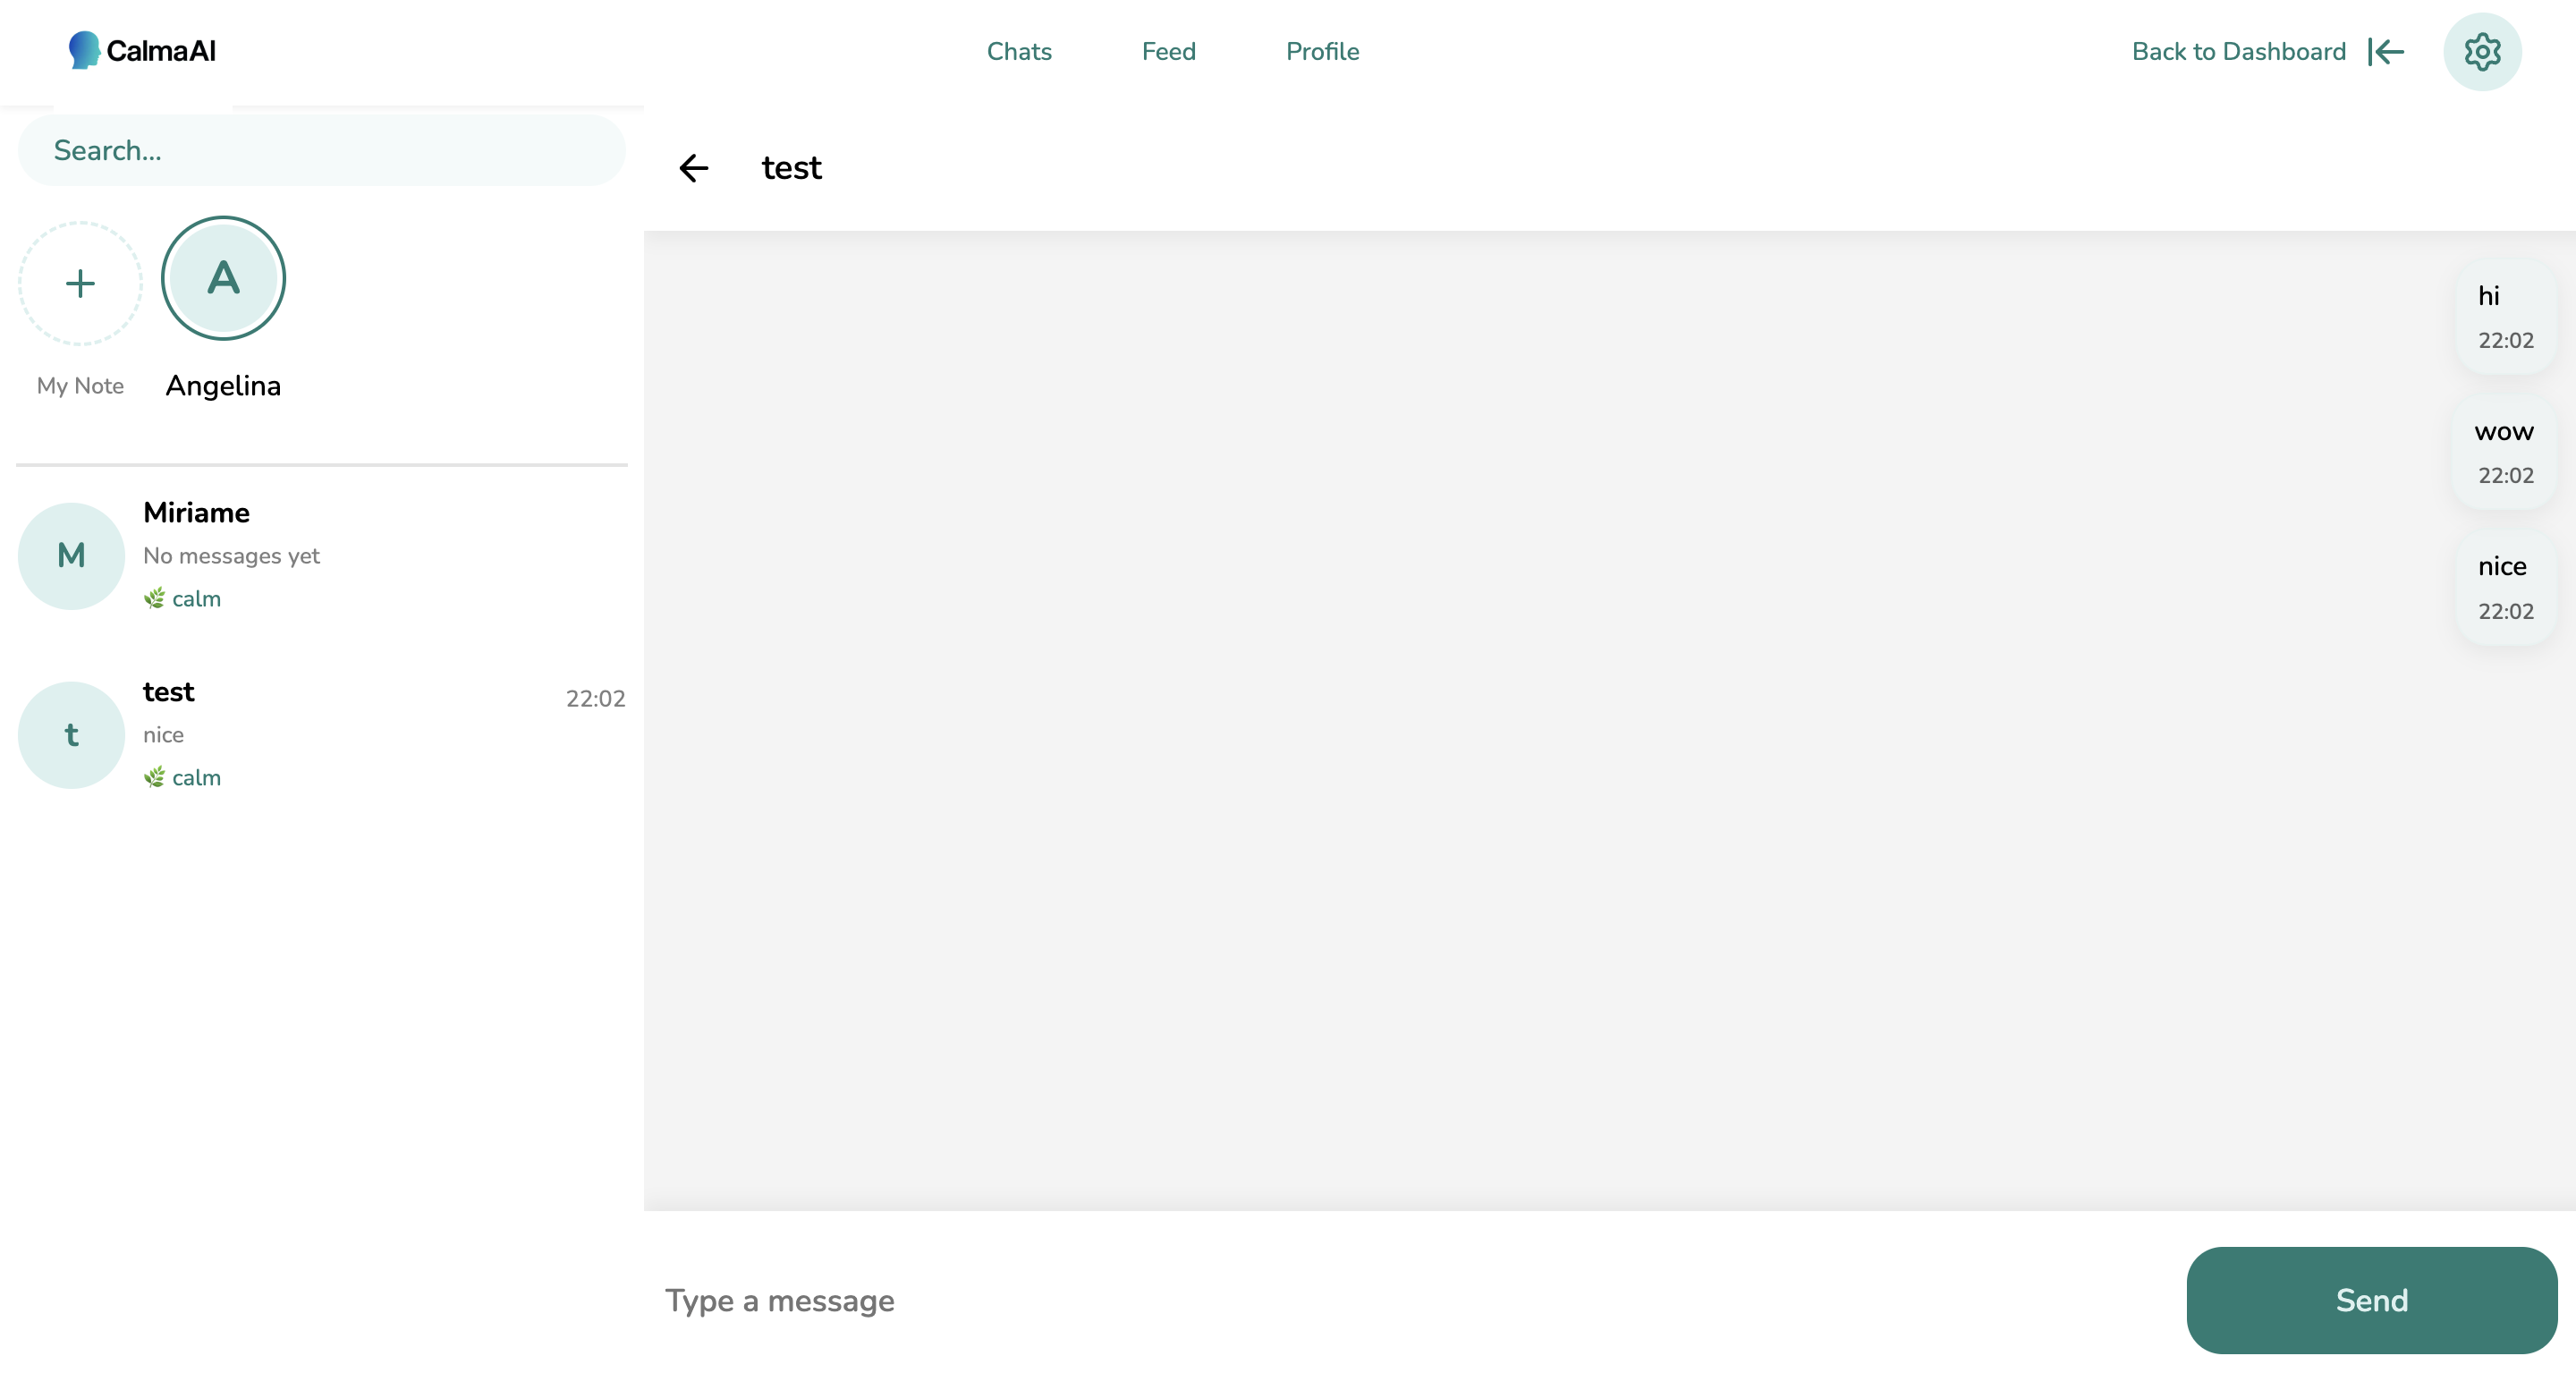Open the Feed tab
2576x1390 pixels.
1168,52
